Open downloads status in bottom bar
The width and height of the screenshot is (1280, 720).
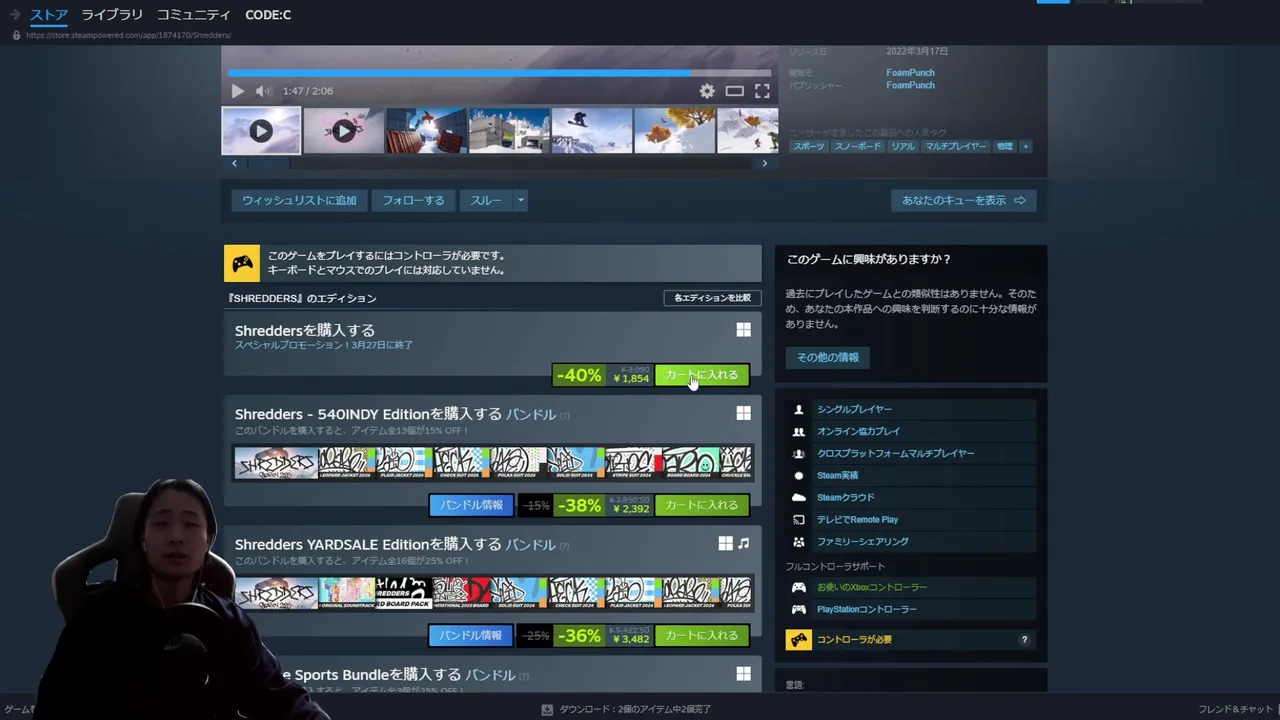626,709
